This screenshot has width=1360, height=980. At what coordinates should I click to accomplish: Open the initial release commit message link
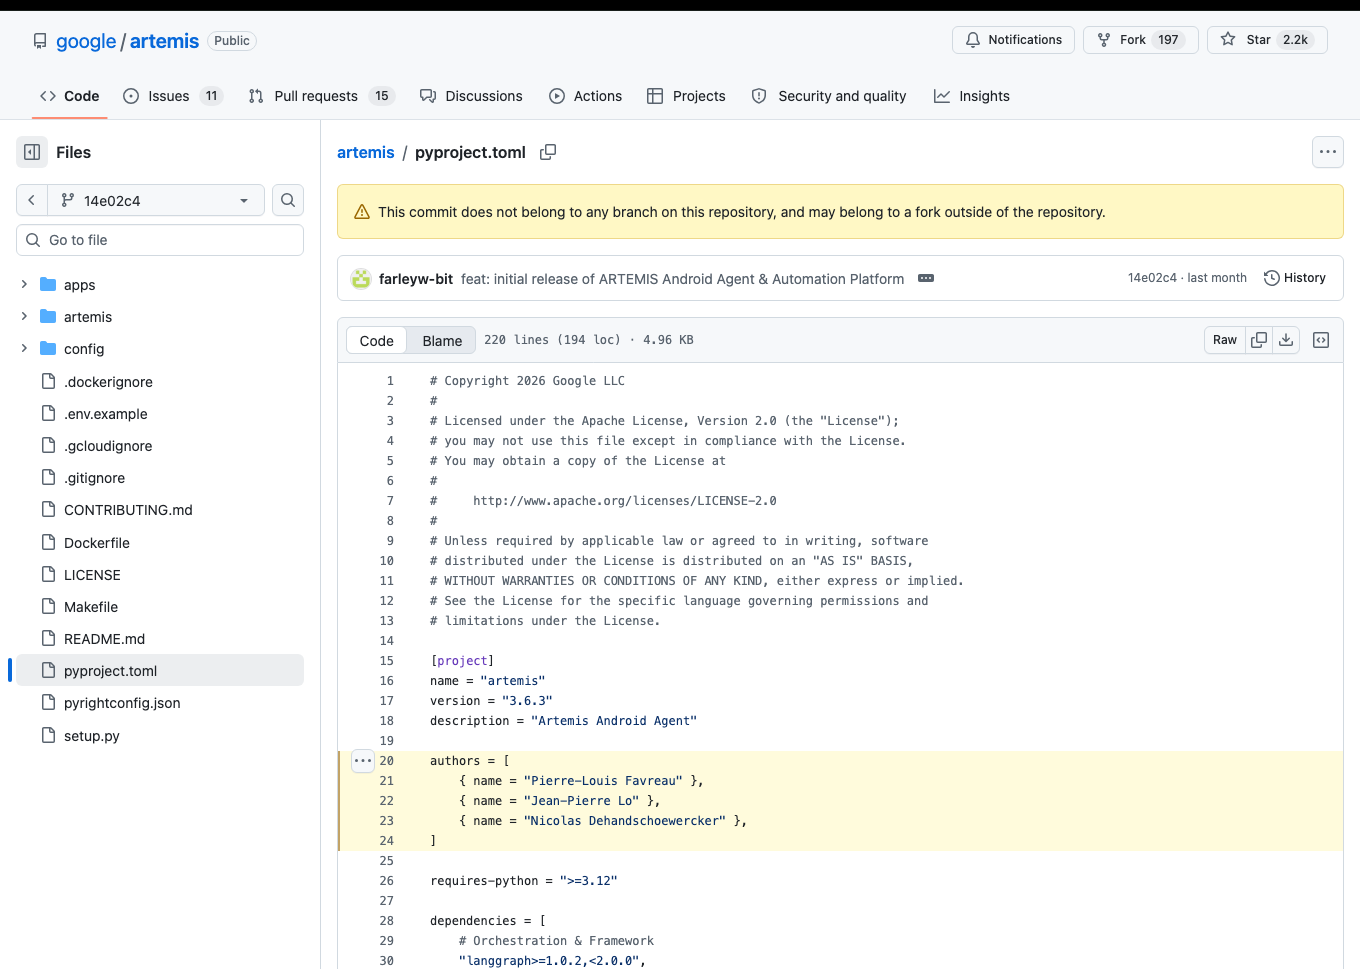(682, 279)
